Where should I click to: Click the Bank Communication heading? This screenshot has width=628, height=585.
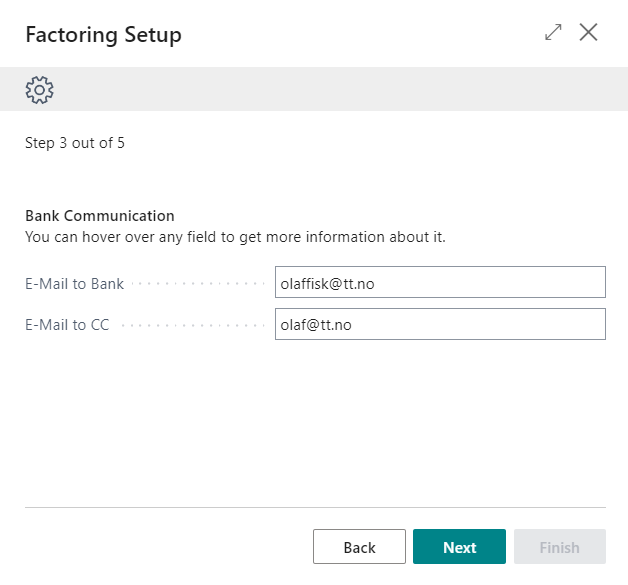click(99, 216)
